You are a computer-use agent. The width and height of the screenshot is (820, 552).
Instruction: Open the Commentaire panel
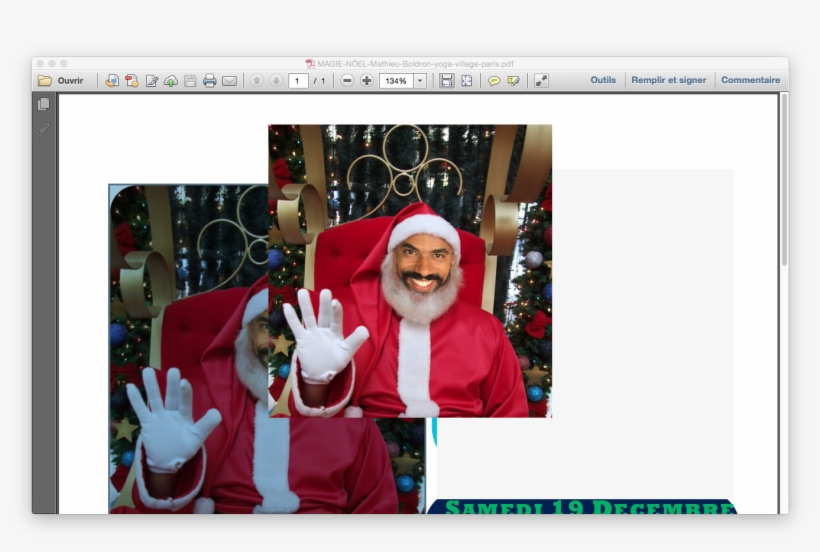(750, 80)
